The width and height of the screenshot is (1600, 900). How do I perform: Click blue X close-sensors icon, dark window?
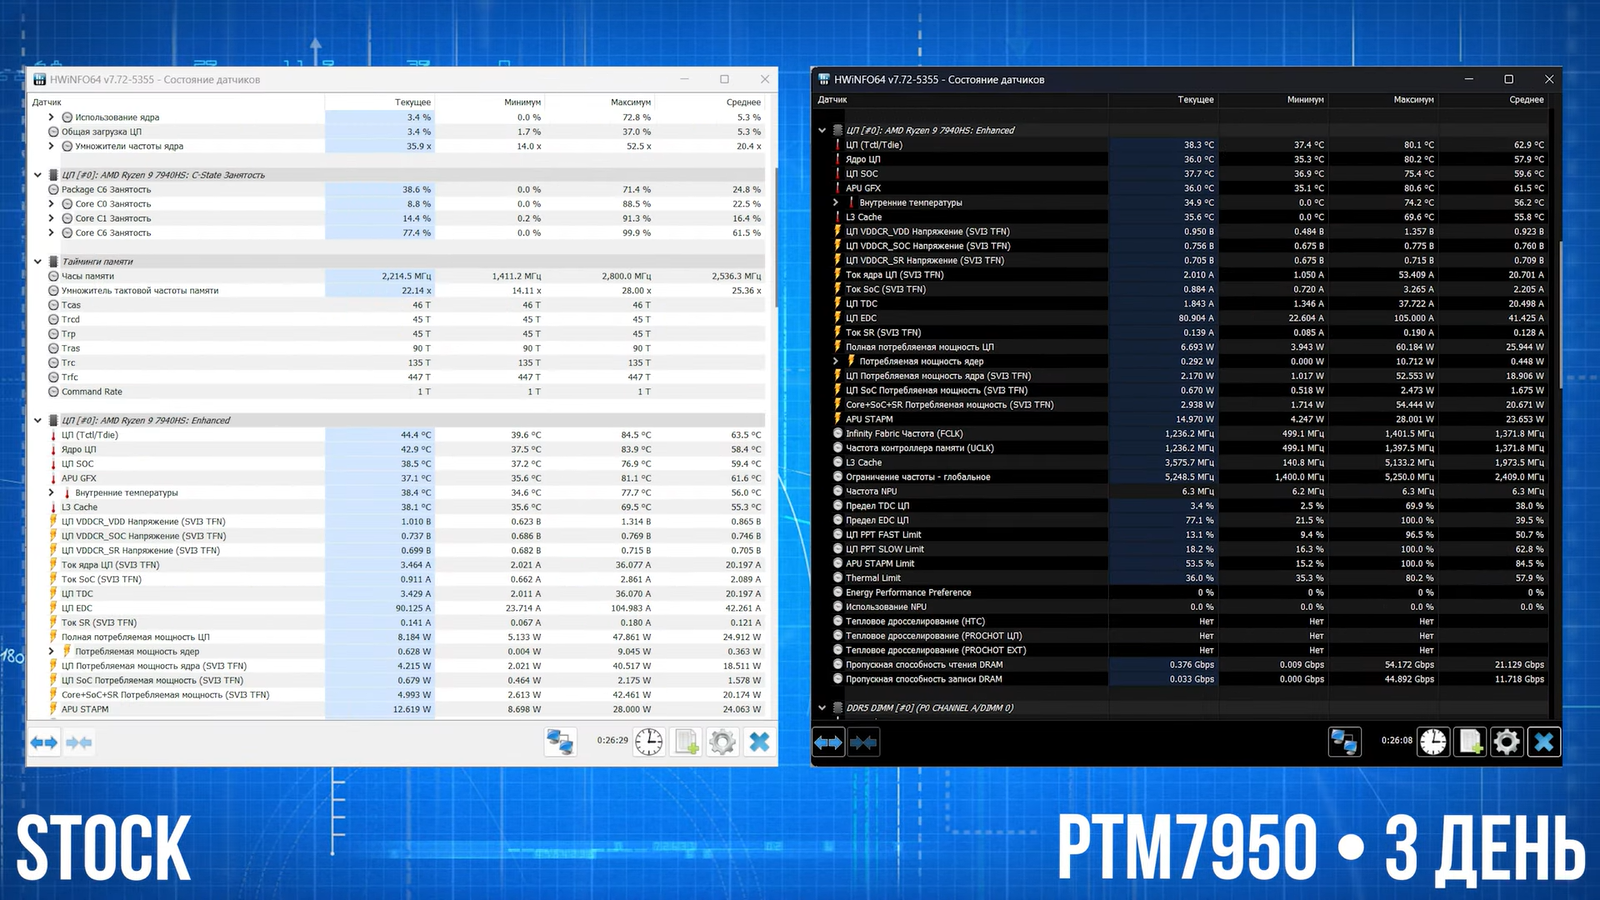coord(1544,742)
